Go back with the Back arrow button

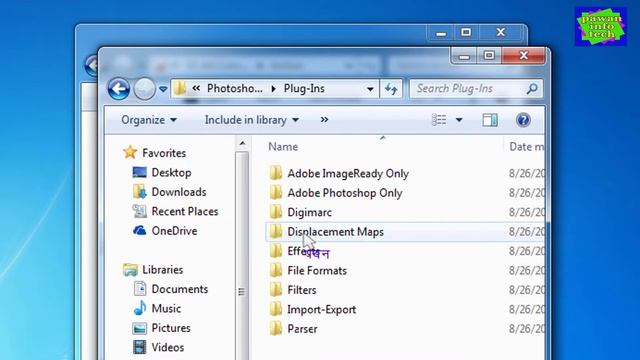pos(119,89)
